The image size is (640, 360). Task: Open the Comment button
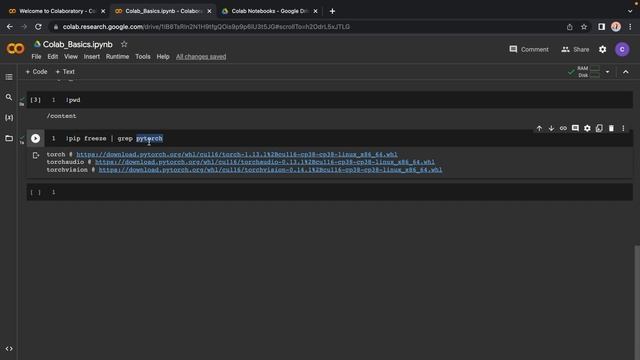tap(529, 49)
